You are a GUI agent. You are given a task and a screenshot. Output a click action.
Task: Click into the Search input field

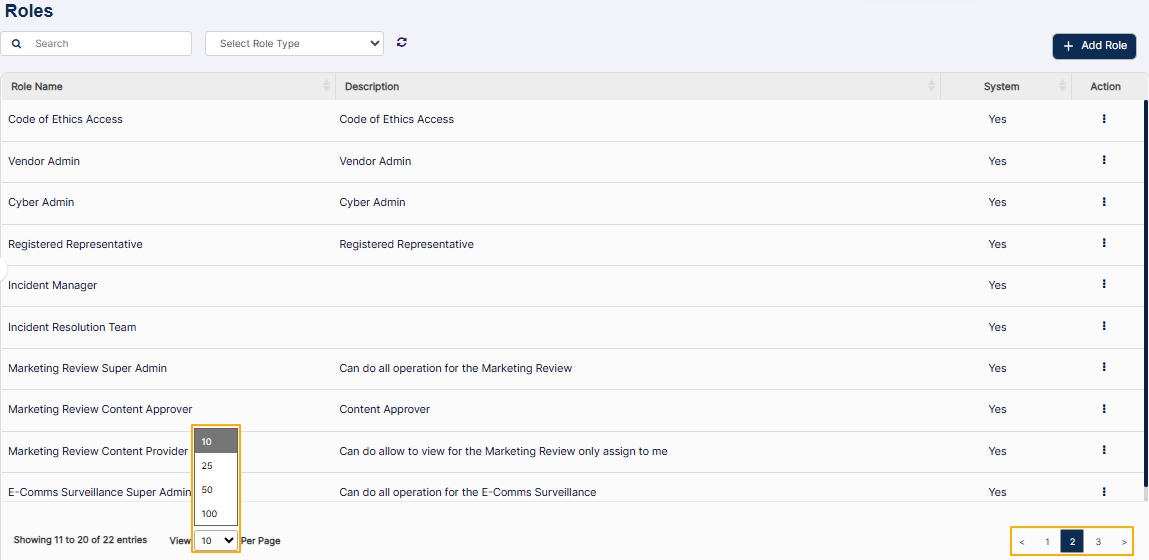[x=96, y=43]
